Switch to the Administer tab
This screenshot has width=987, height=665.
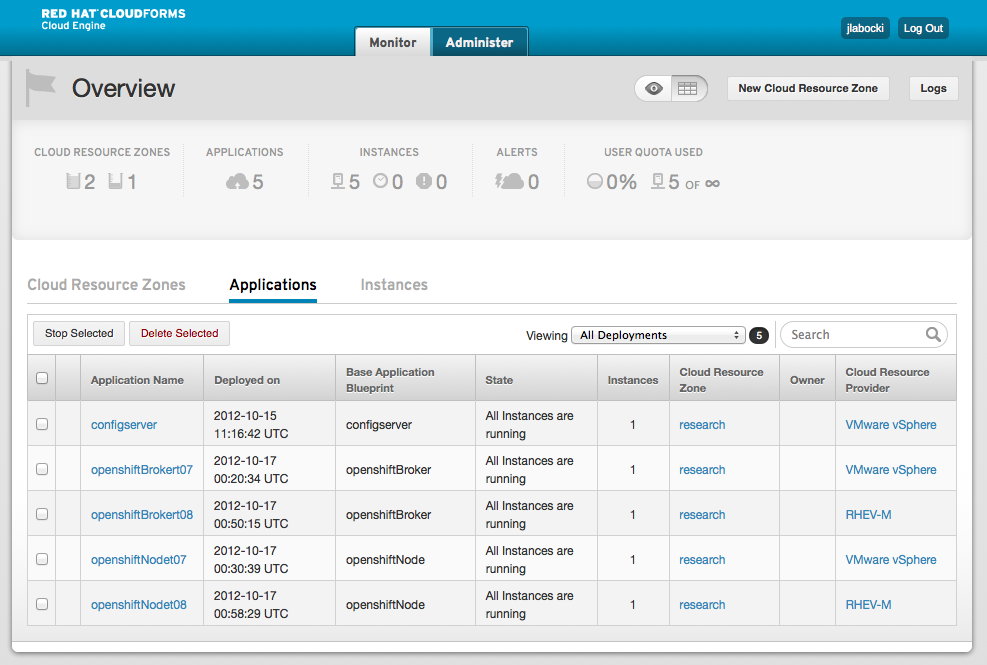coord(479,43)
